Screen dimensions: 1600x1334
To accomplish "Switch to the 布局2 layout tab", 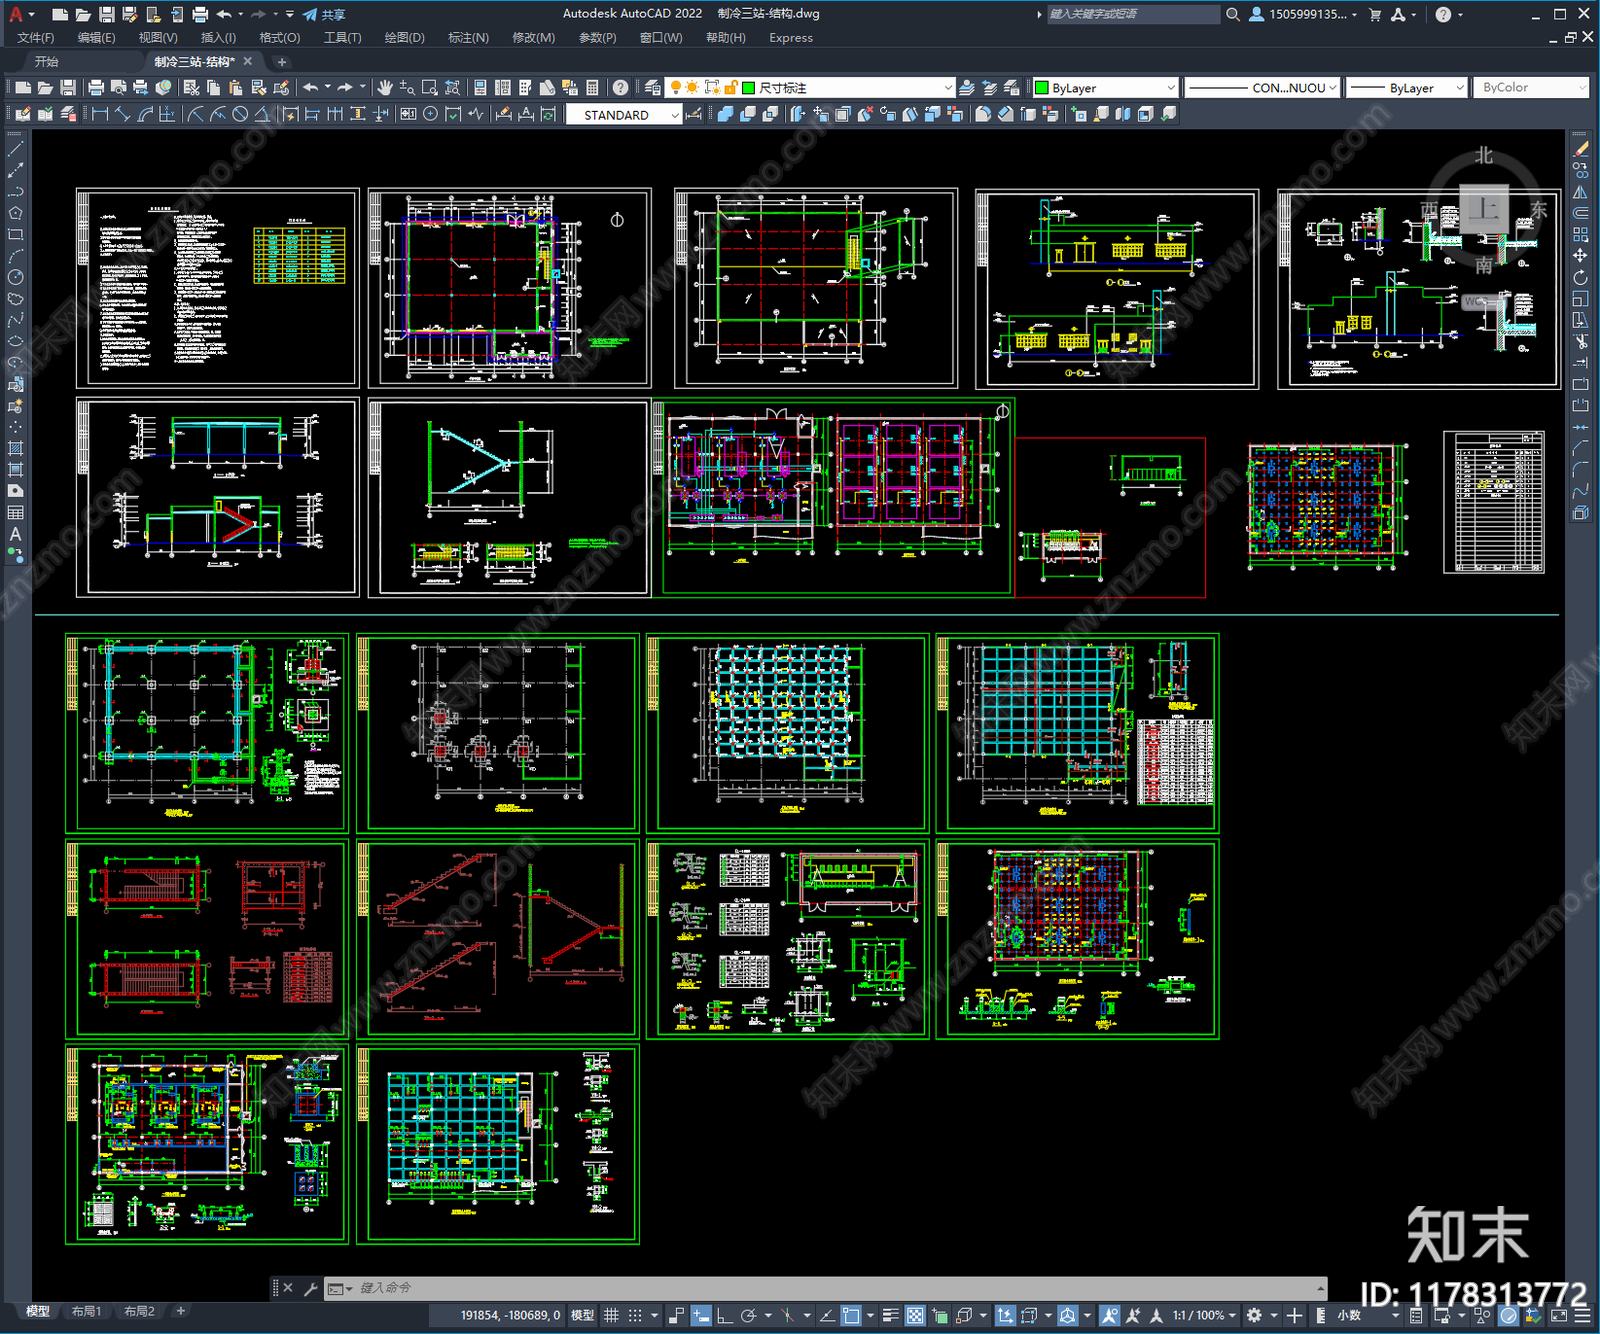I will pyautogui.click(x=139, y=1311).
